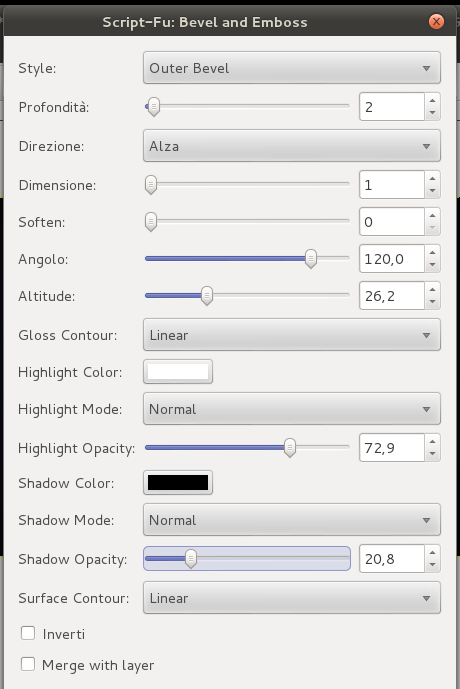
Task: Click the Altitude value field
Action: pos(392,296)
